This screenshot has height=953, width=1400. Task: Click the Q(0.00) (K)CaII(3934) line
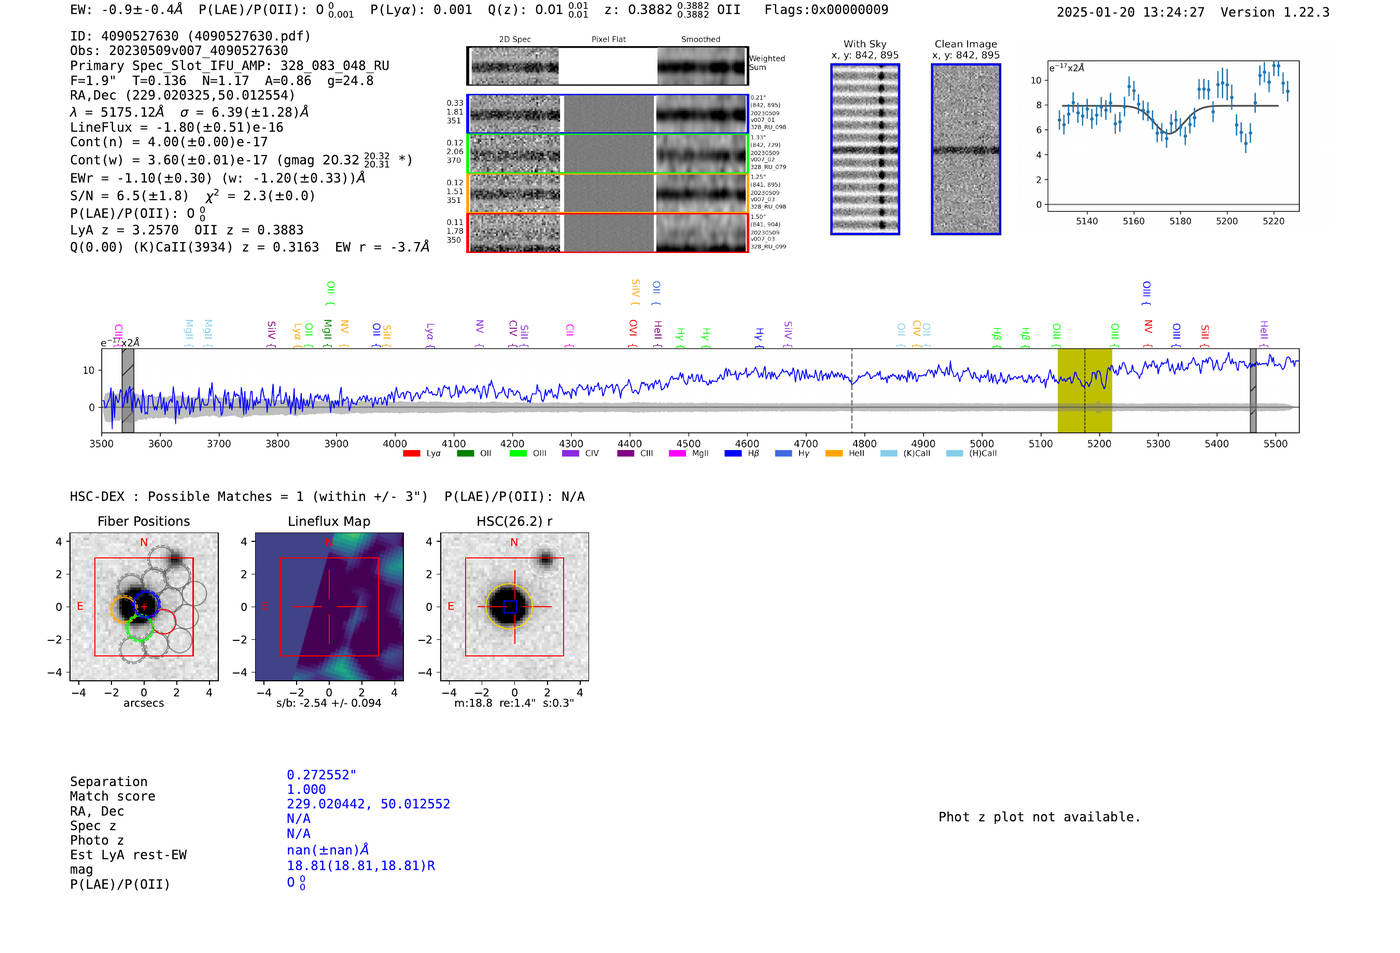coord(250,247)
